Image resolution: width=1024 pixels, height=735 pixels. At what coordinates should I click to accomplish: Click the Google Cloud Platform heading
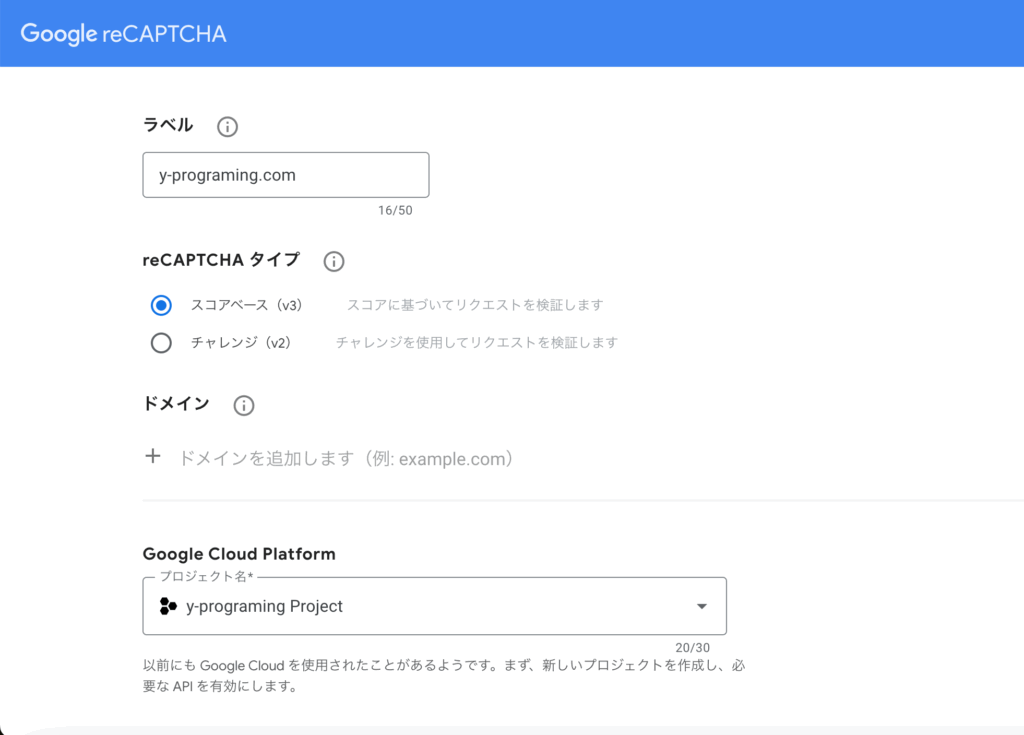tap(239, 554)
